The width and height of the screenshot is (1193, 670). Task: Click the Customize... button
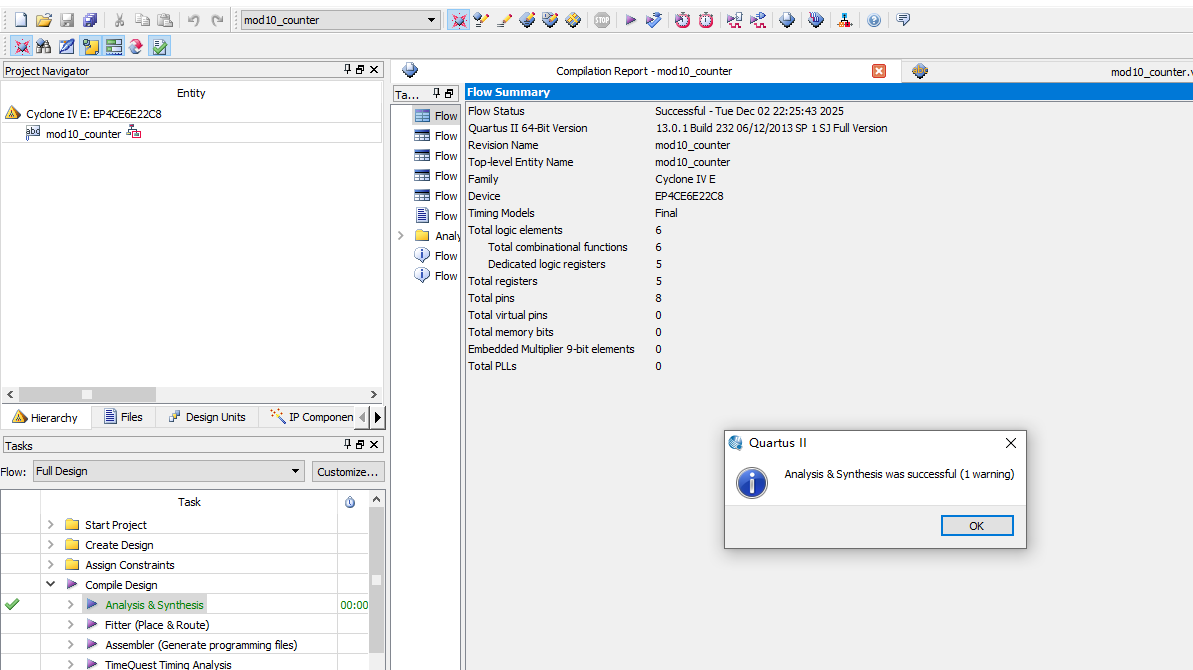[348, 472]
